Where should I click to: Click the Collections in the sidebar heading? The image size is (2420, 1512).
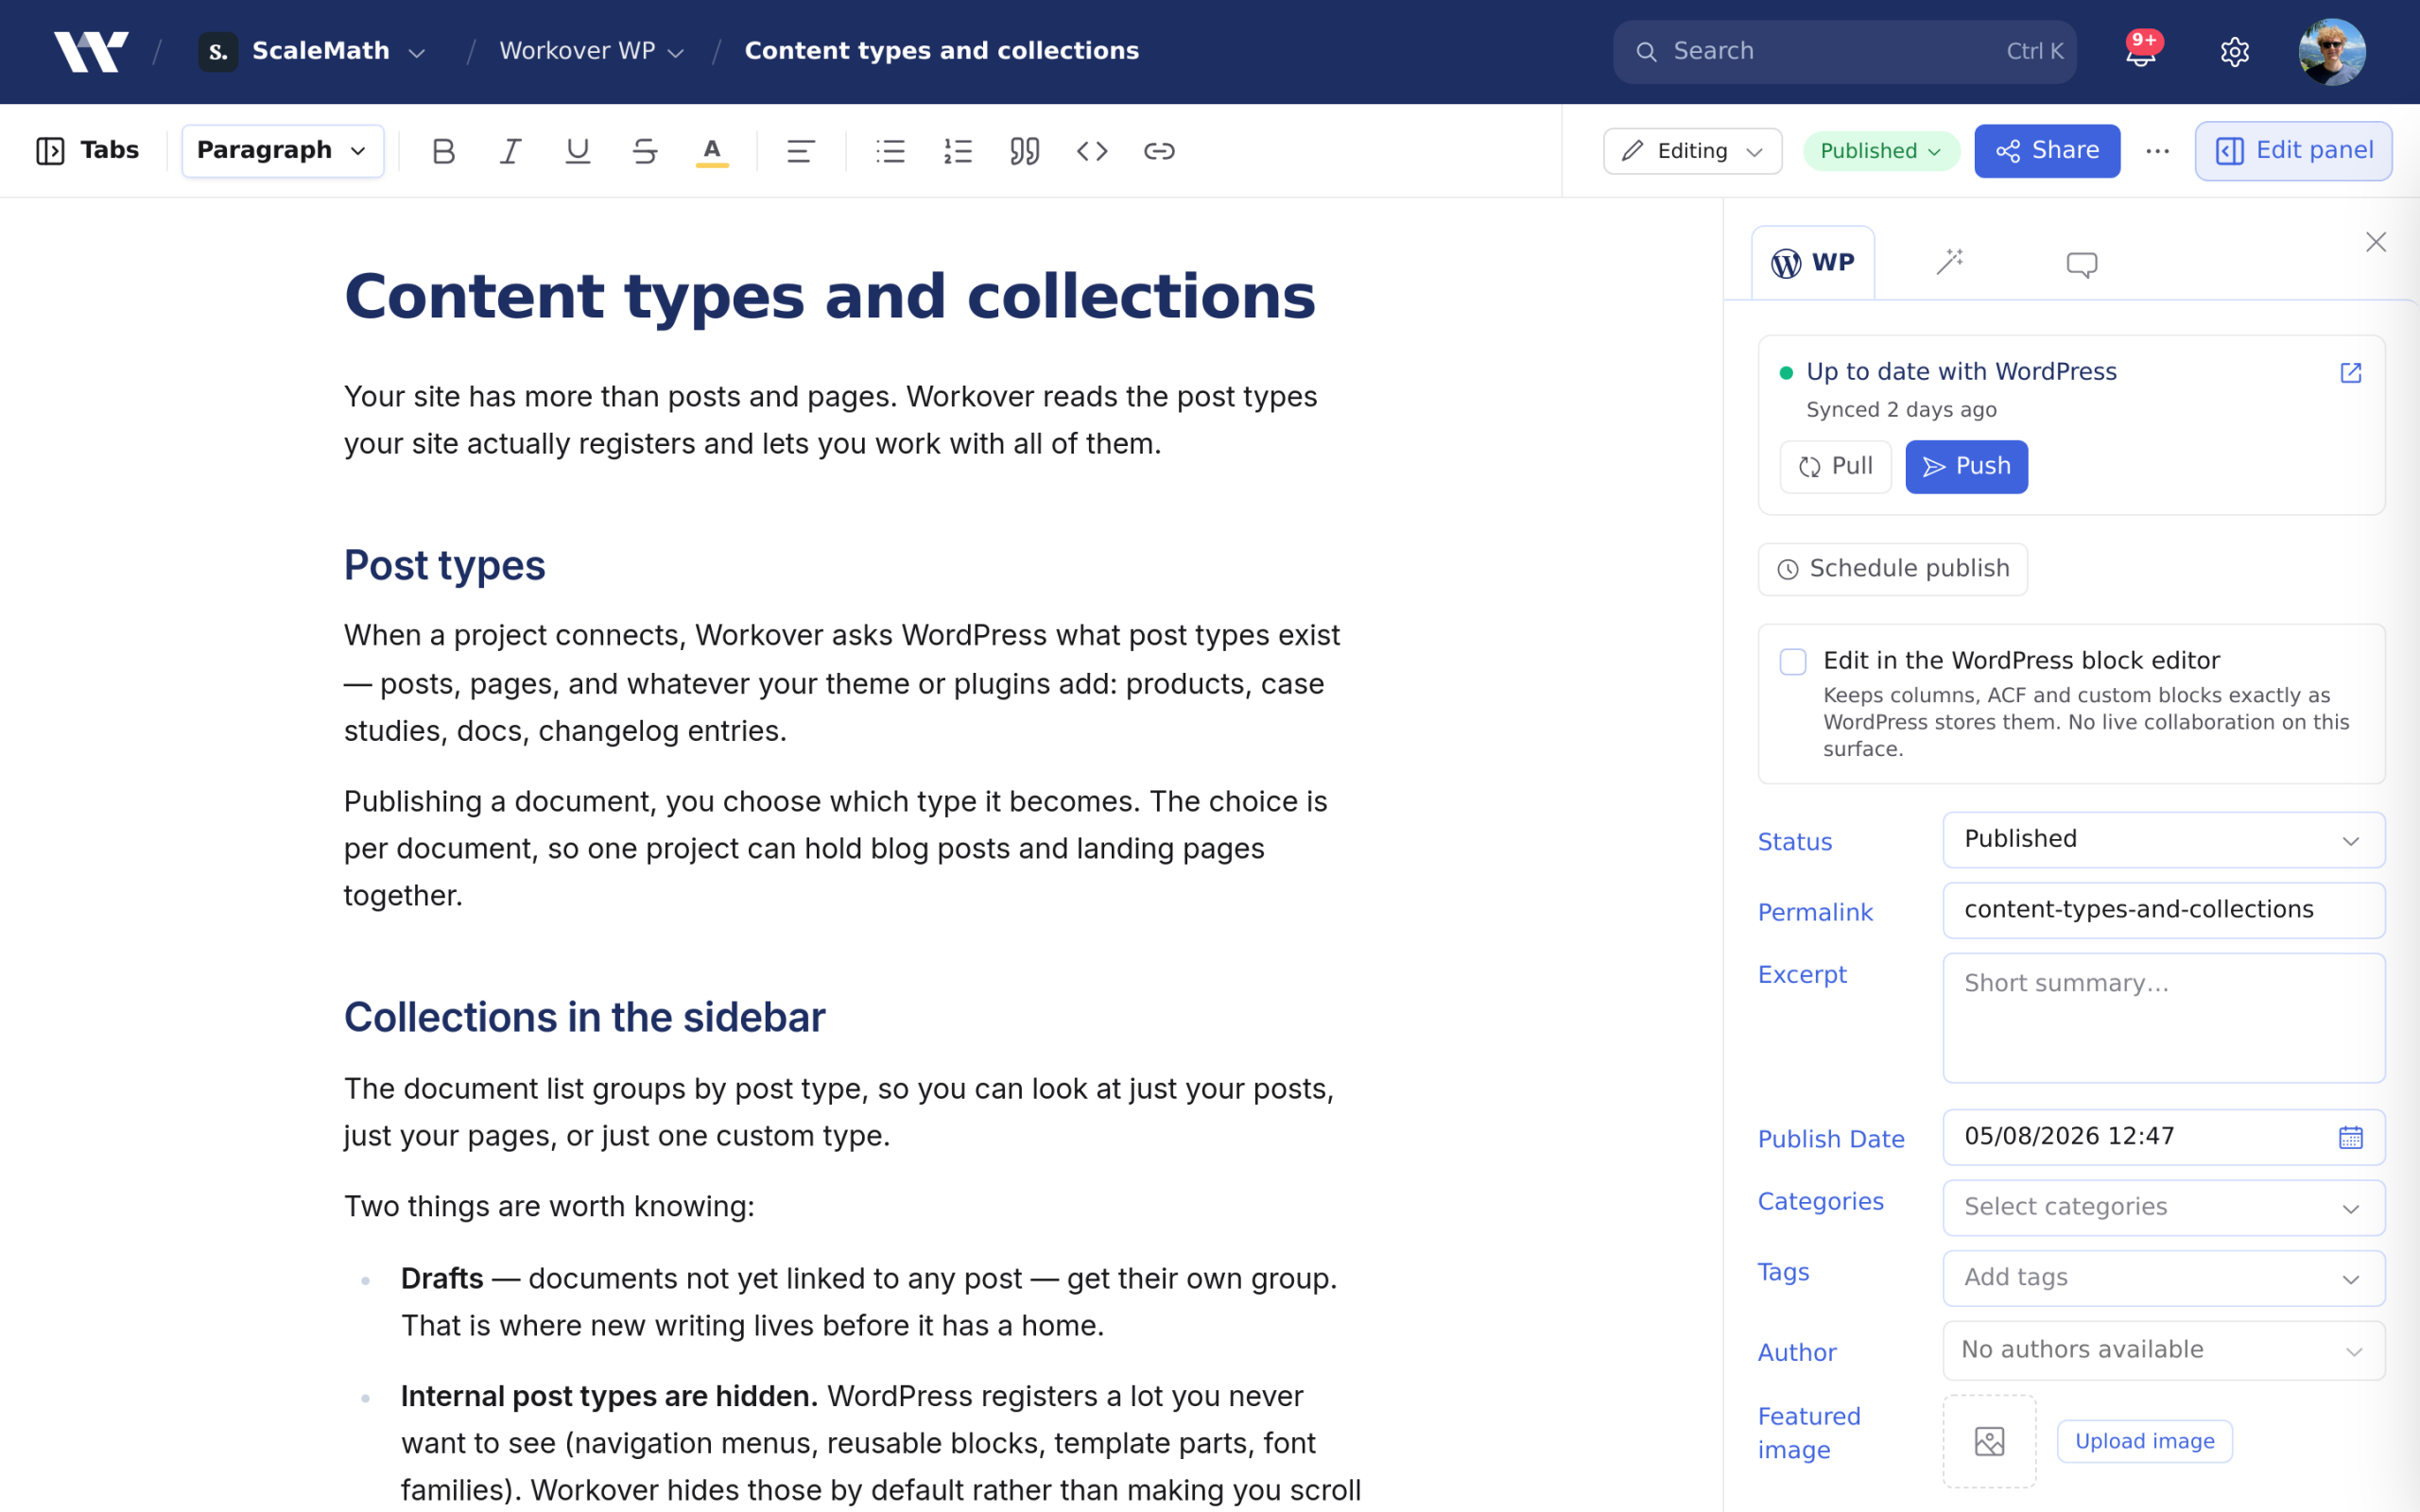tap(585, 1017)
